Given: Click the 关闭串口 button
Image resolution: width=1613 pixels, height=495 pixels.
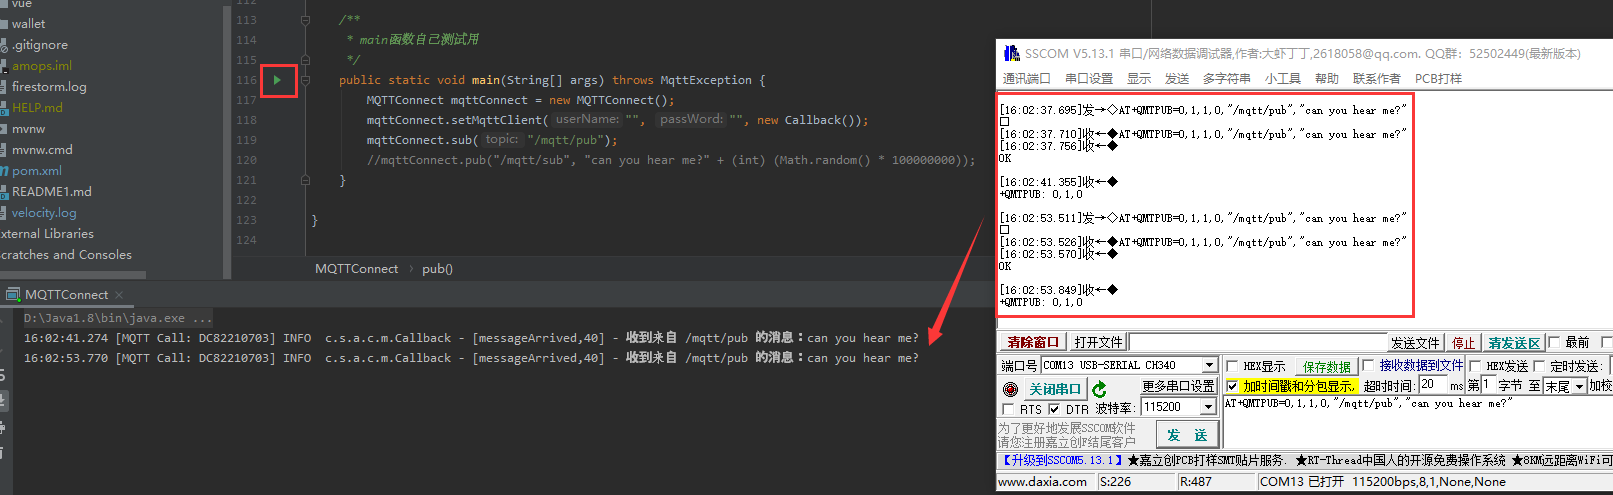Looking at the screenshot, I should tap(1055, 389).
